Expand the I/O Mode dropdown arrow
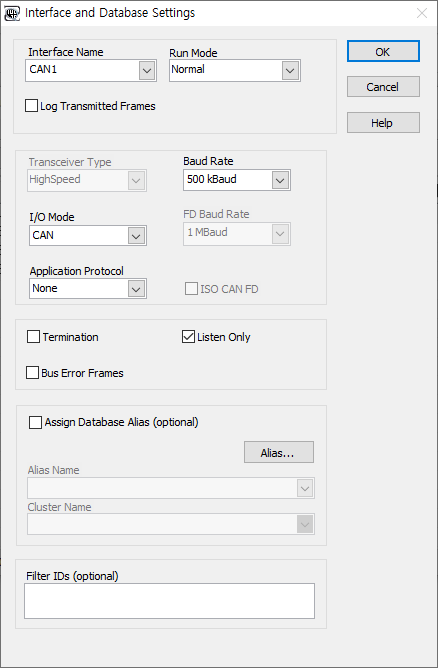 136,236
